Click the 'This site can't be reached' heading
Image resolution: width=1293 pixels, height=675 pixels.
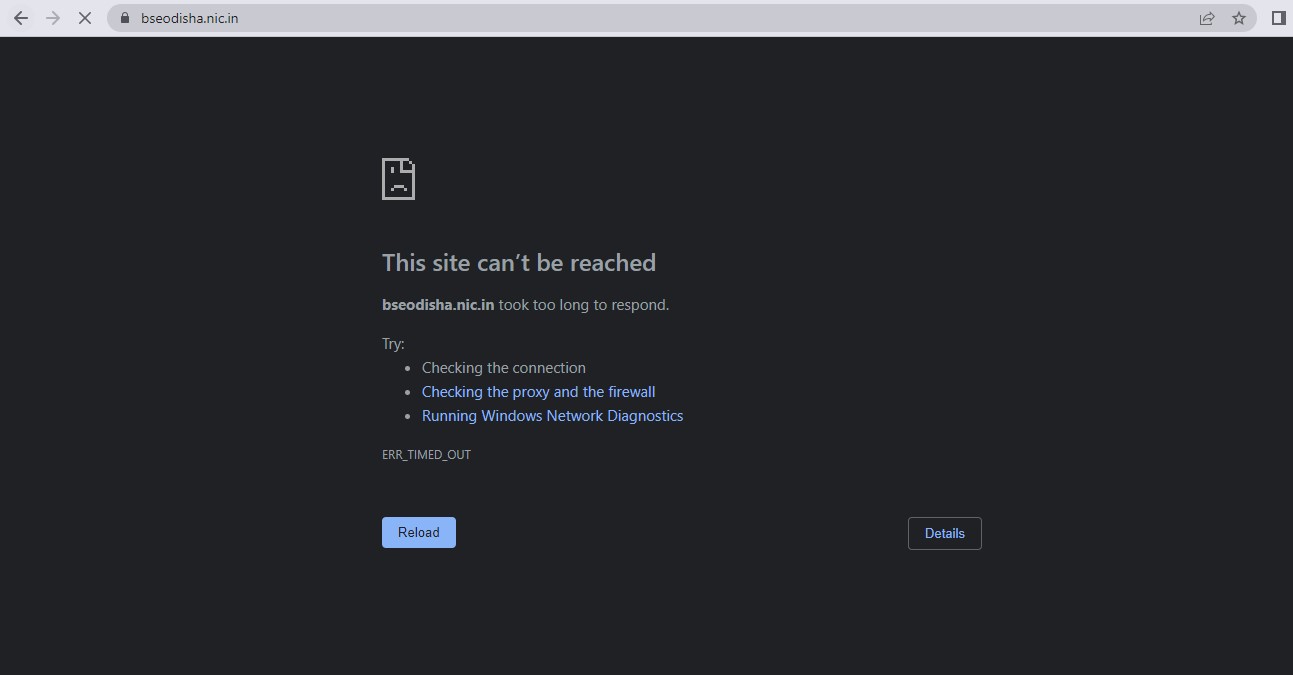[x=518, y=263]
